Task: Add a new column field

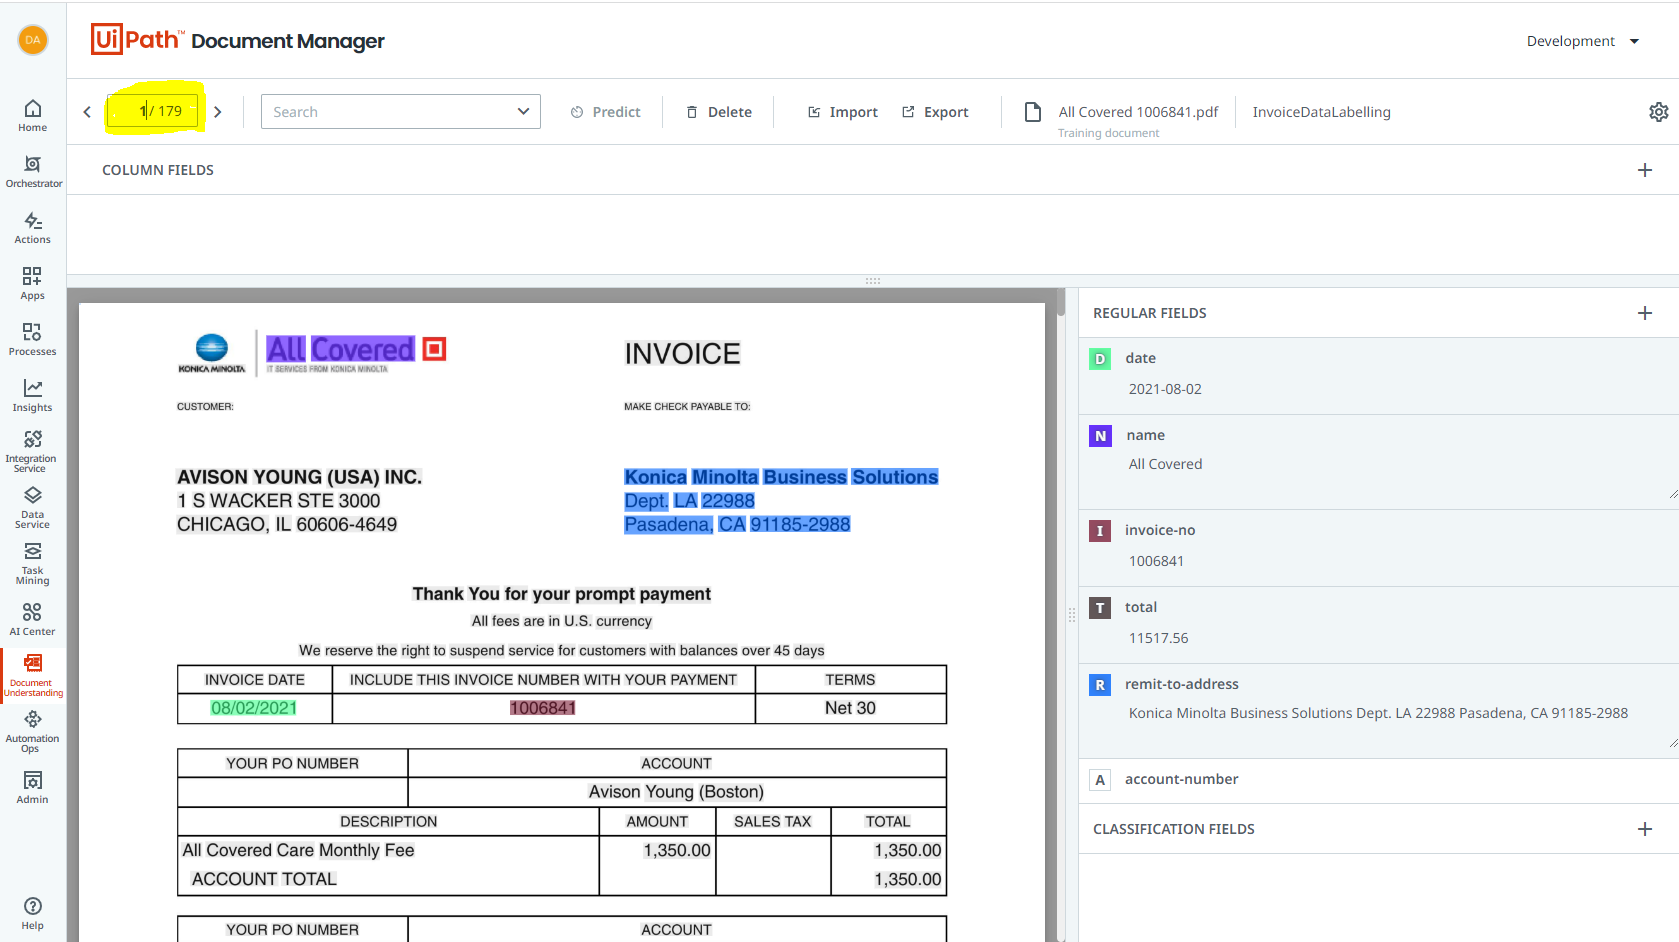Action: (1645, 170)
